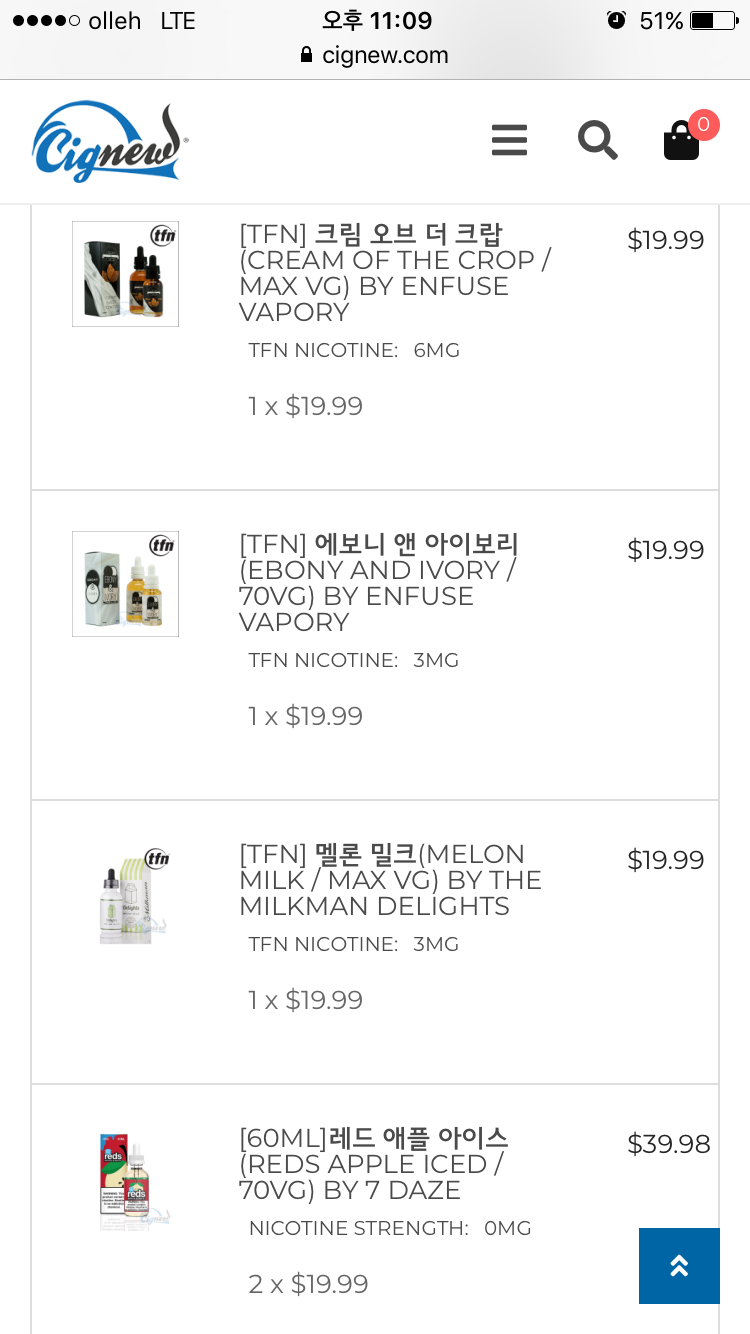
Task: Open Cream of the Crop product thumbnail
Action: tap(125, 274)
